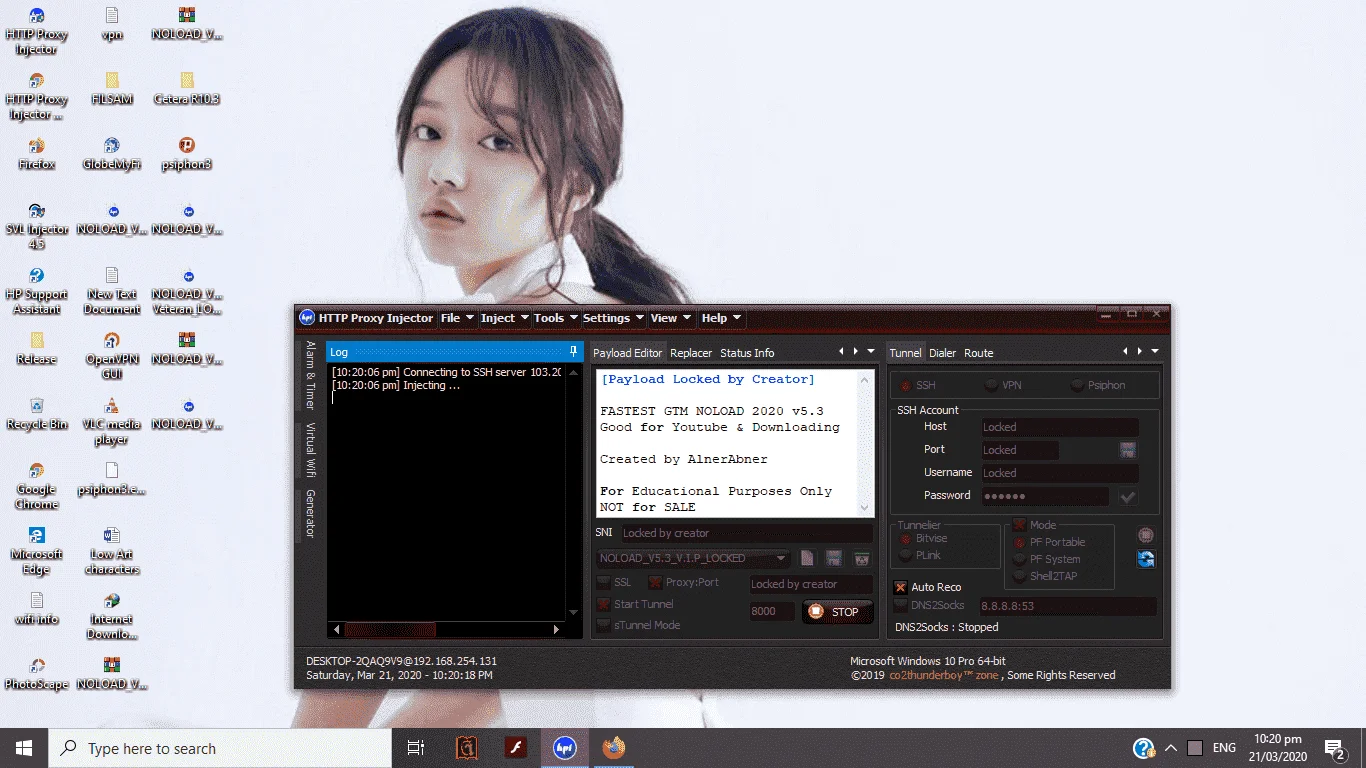Expand the NOLOAD_V5.3_V.I.P_LOCKED config dropdown
Viewport: 1366px width, 768px height.
[781, 558]
